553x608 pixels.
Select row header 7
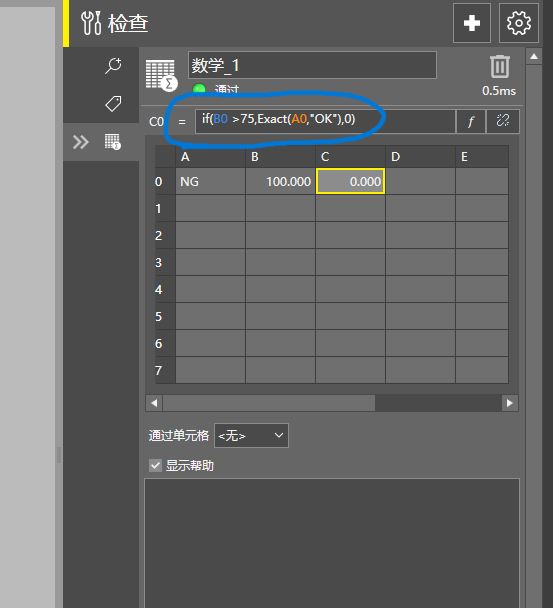pyautogui.click(x=165, y=370)
